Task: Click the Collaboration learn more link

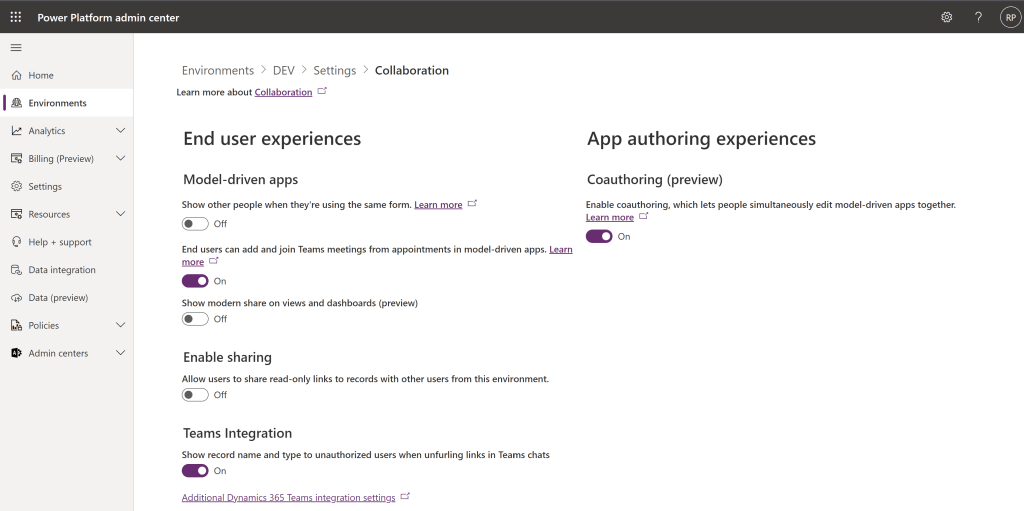Action: (283, 92)
